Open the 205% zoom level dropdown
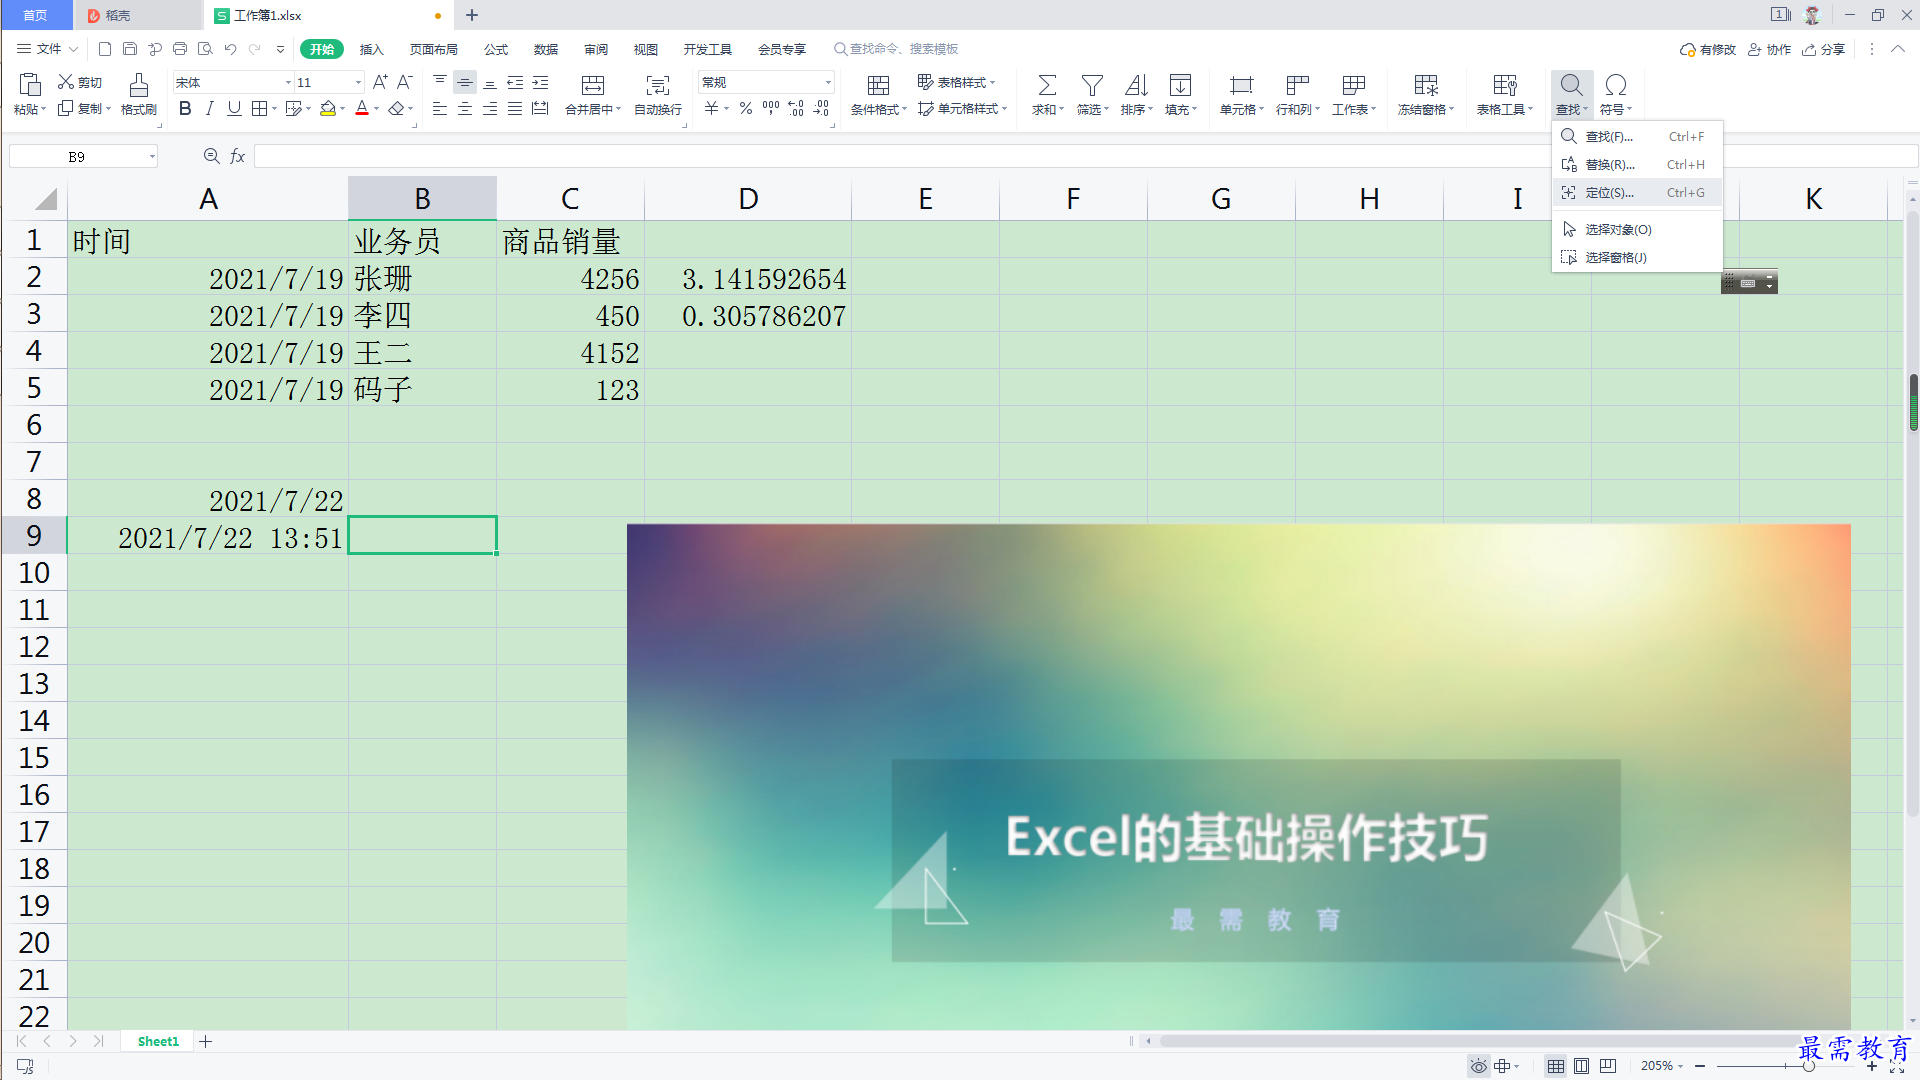This screenshot has height=1080, width=1920. [1662, 1066]
